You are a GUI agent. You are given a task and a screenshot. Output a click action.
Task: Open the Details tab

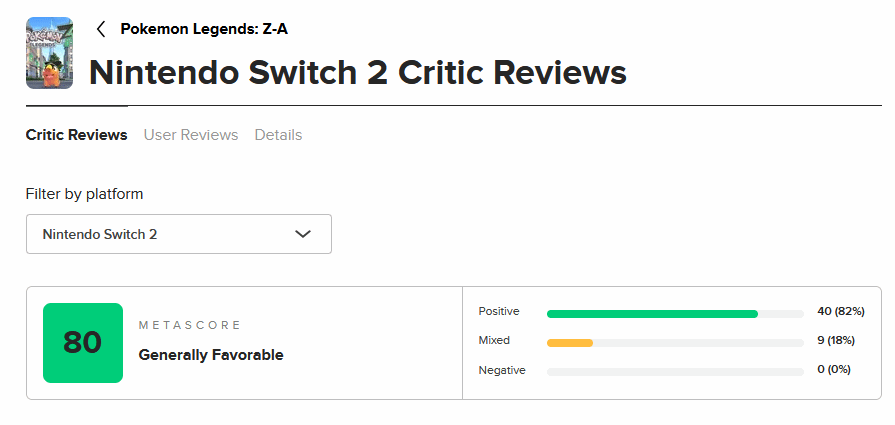pyautogui.click(x=278, y=134)
